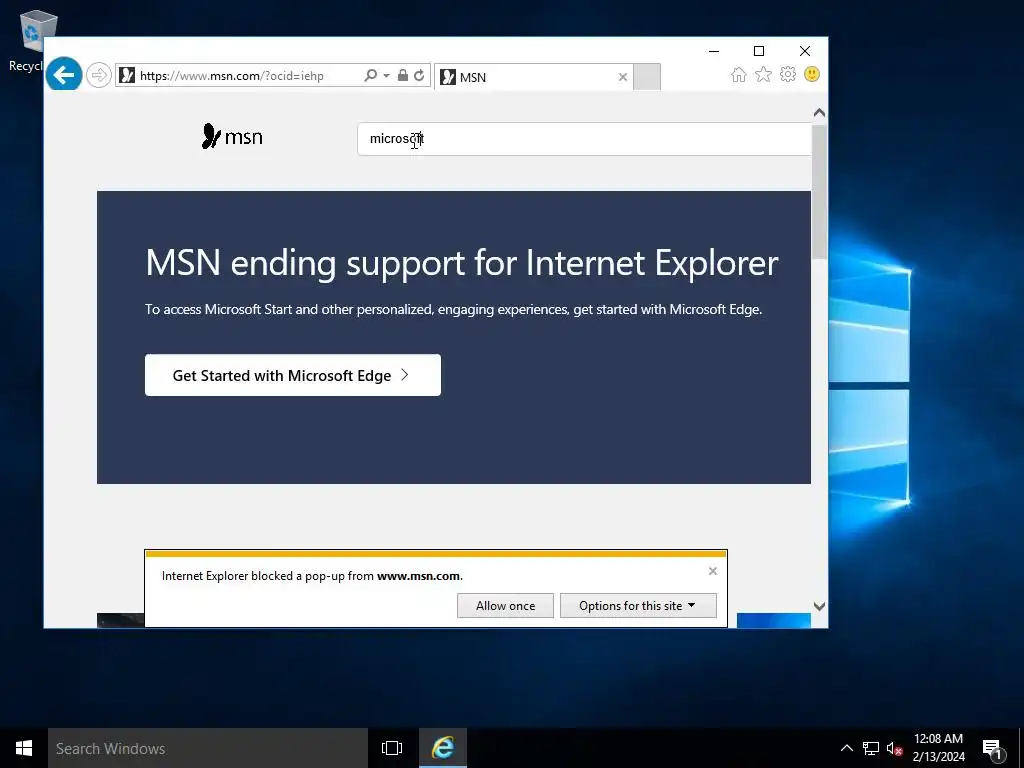The width and height of the screenshot is (1024, 768).
Task: Show hidden system tray icons
Action: [846, 748]
